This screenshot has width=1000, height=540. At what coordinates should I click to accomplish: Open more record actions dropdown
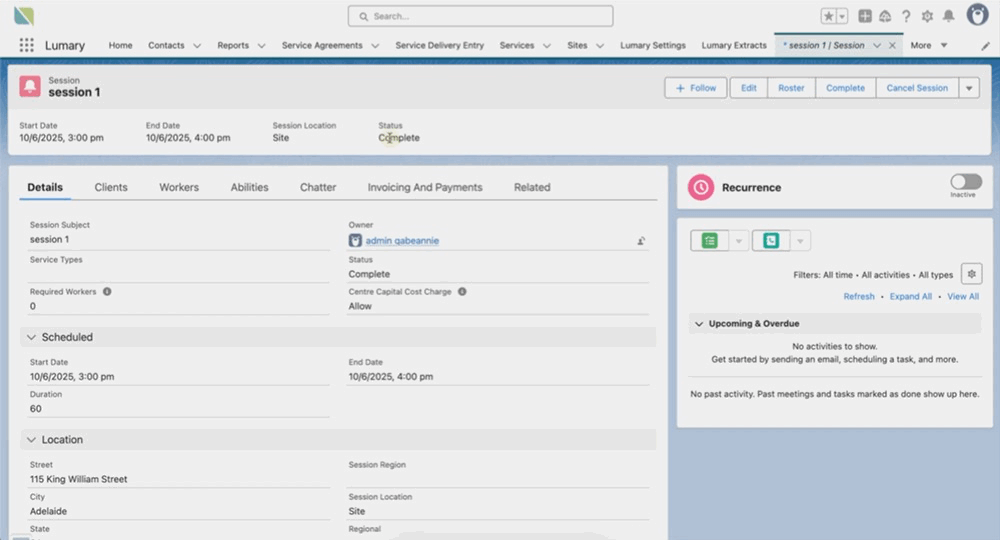pos(969,88)
